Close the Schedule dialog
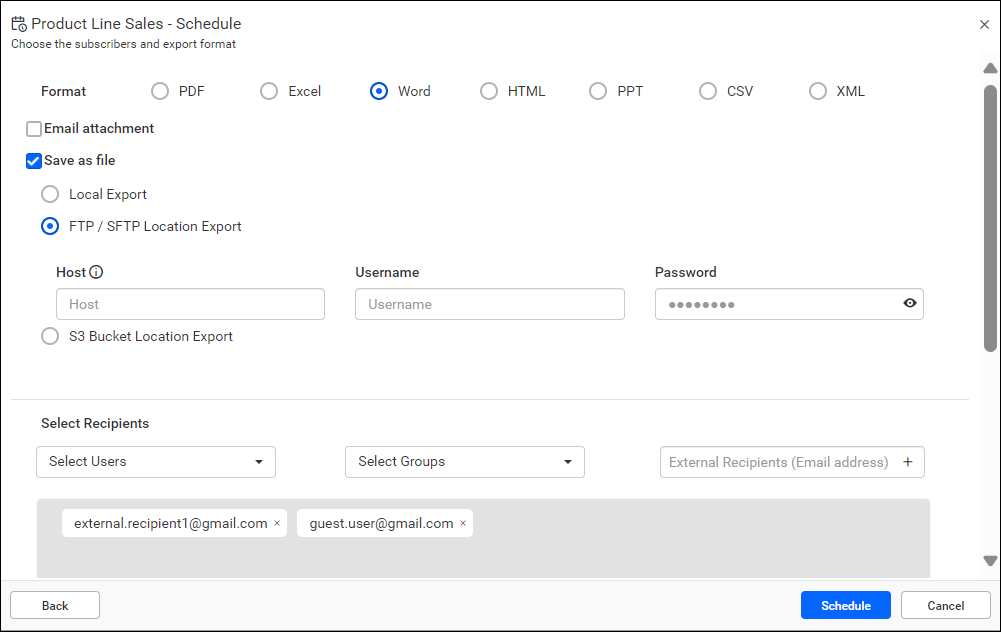 [984, 24]
